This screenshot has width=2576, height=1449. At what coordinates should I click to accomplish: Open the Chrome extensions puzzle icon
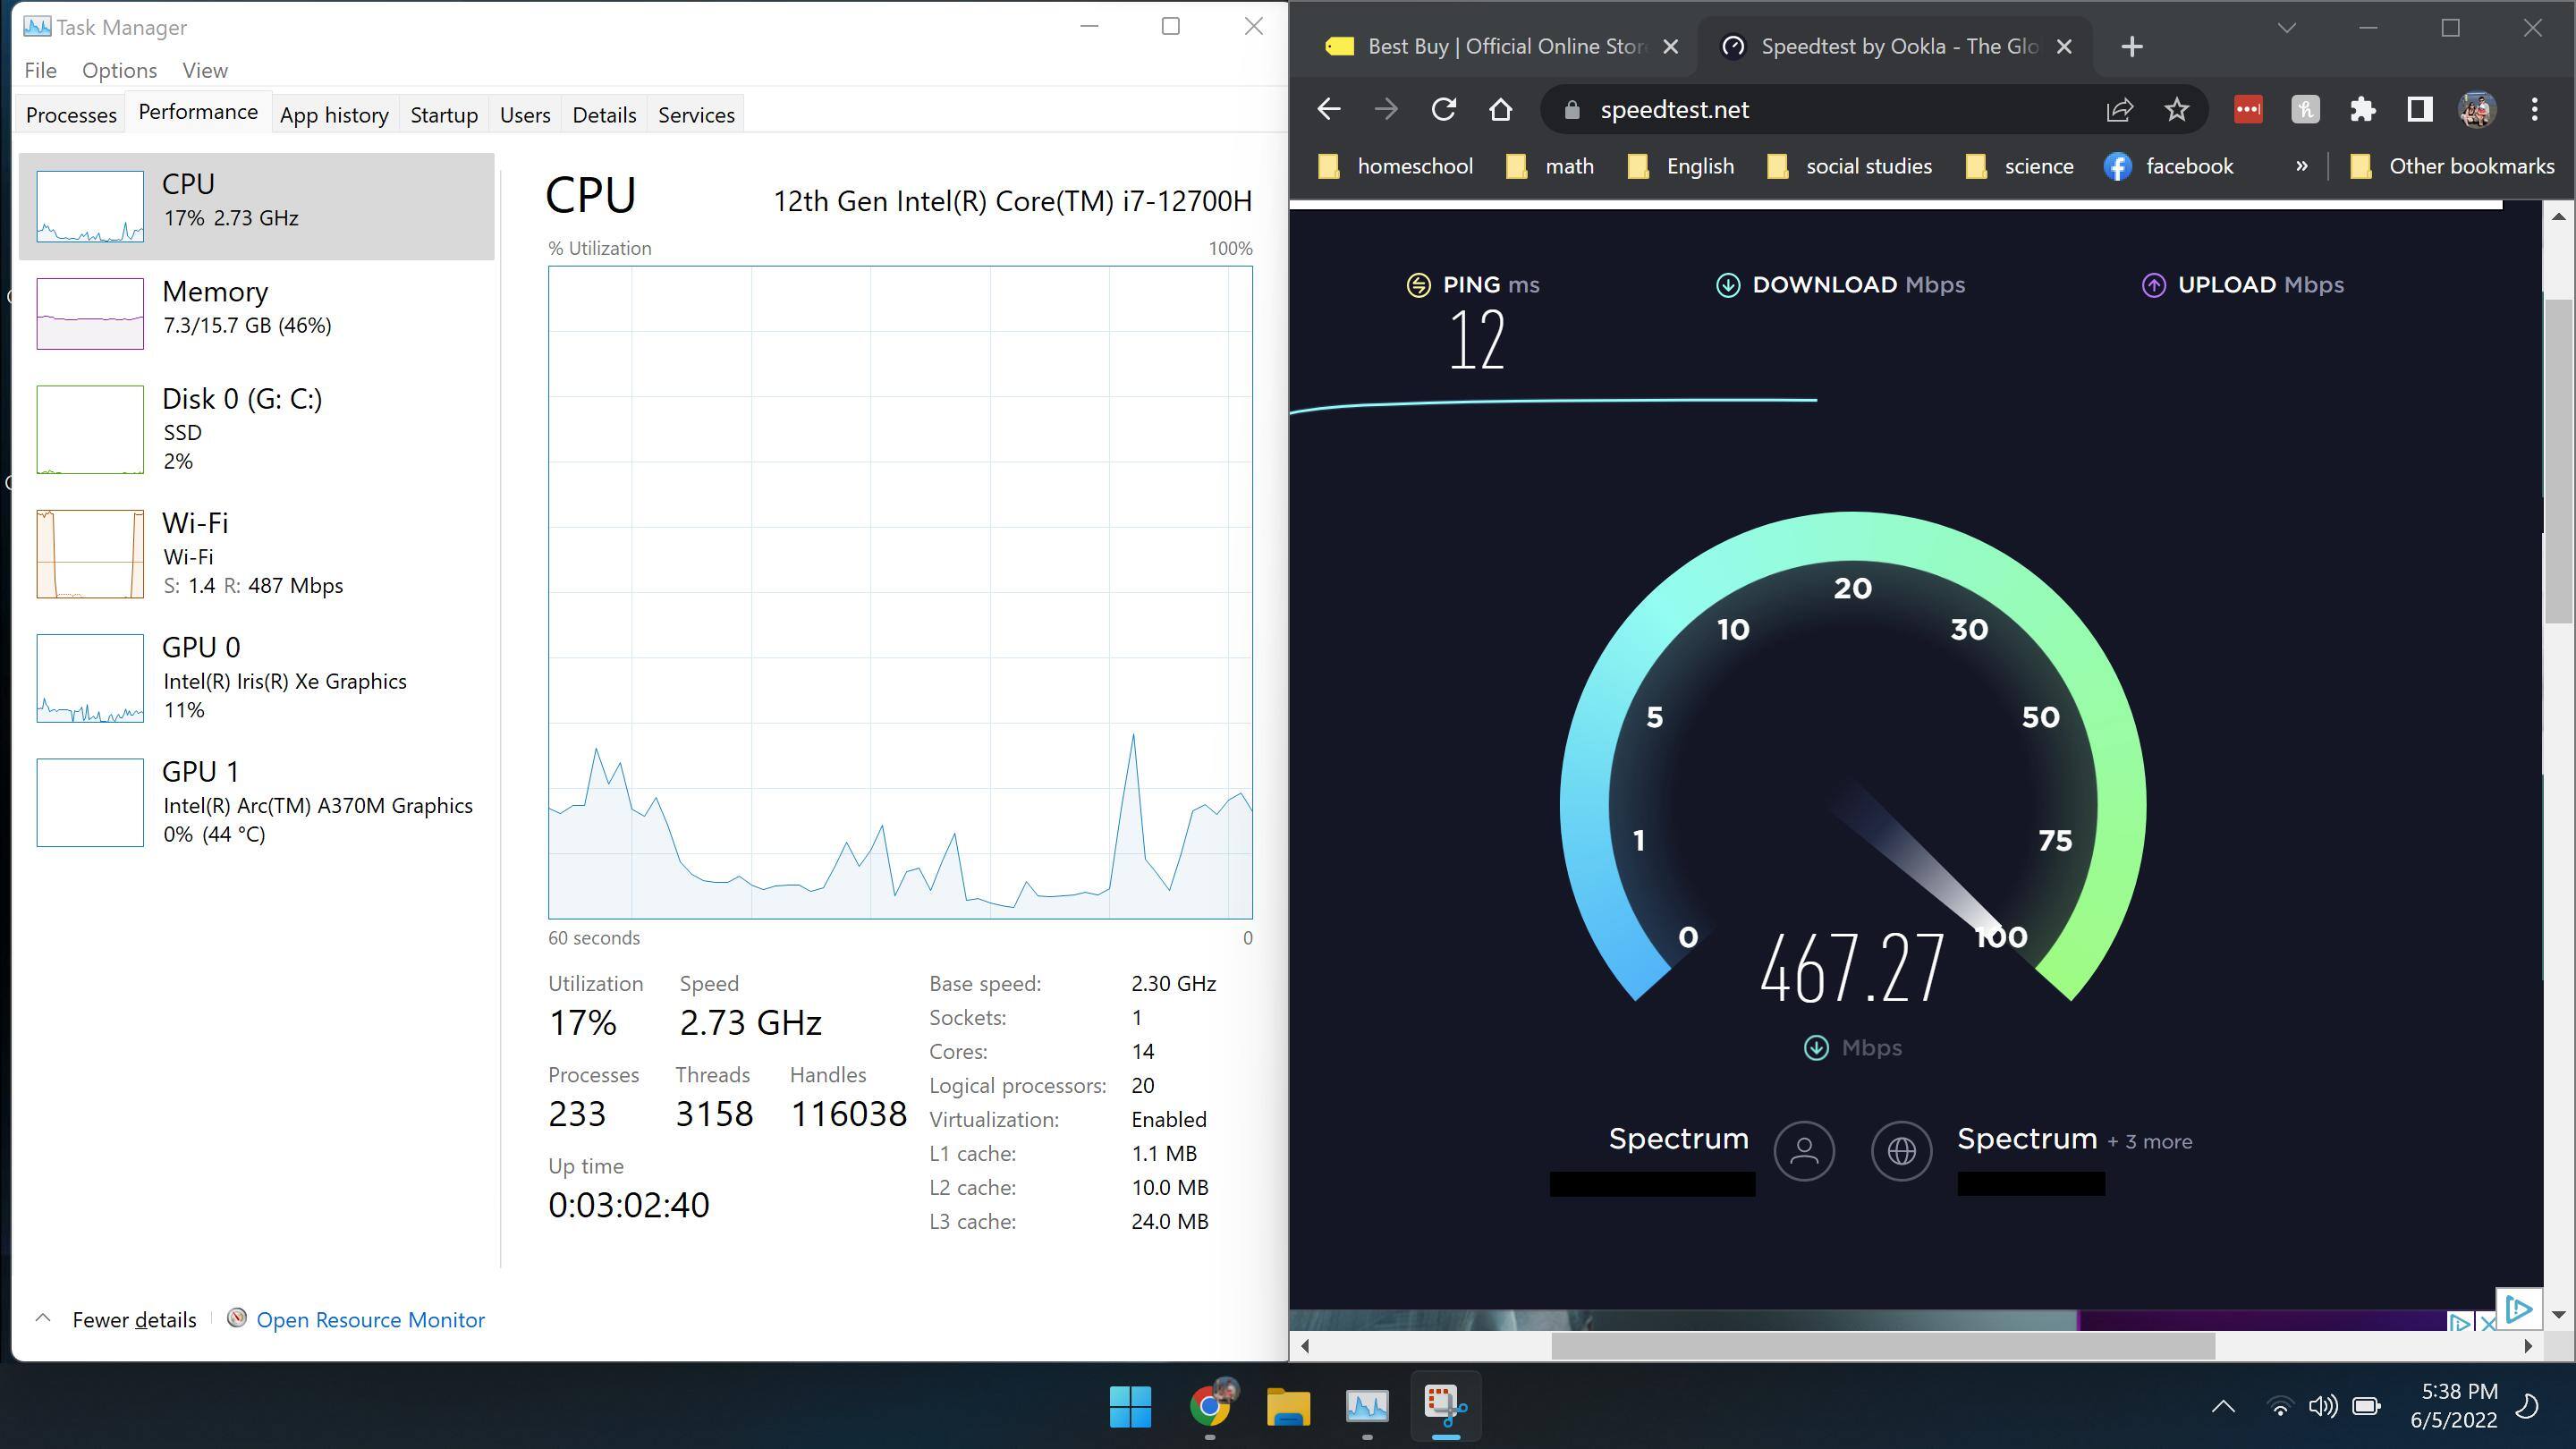(2362, 109)
